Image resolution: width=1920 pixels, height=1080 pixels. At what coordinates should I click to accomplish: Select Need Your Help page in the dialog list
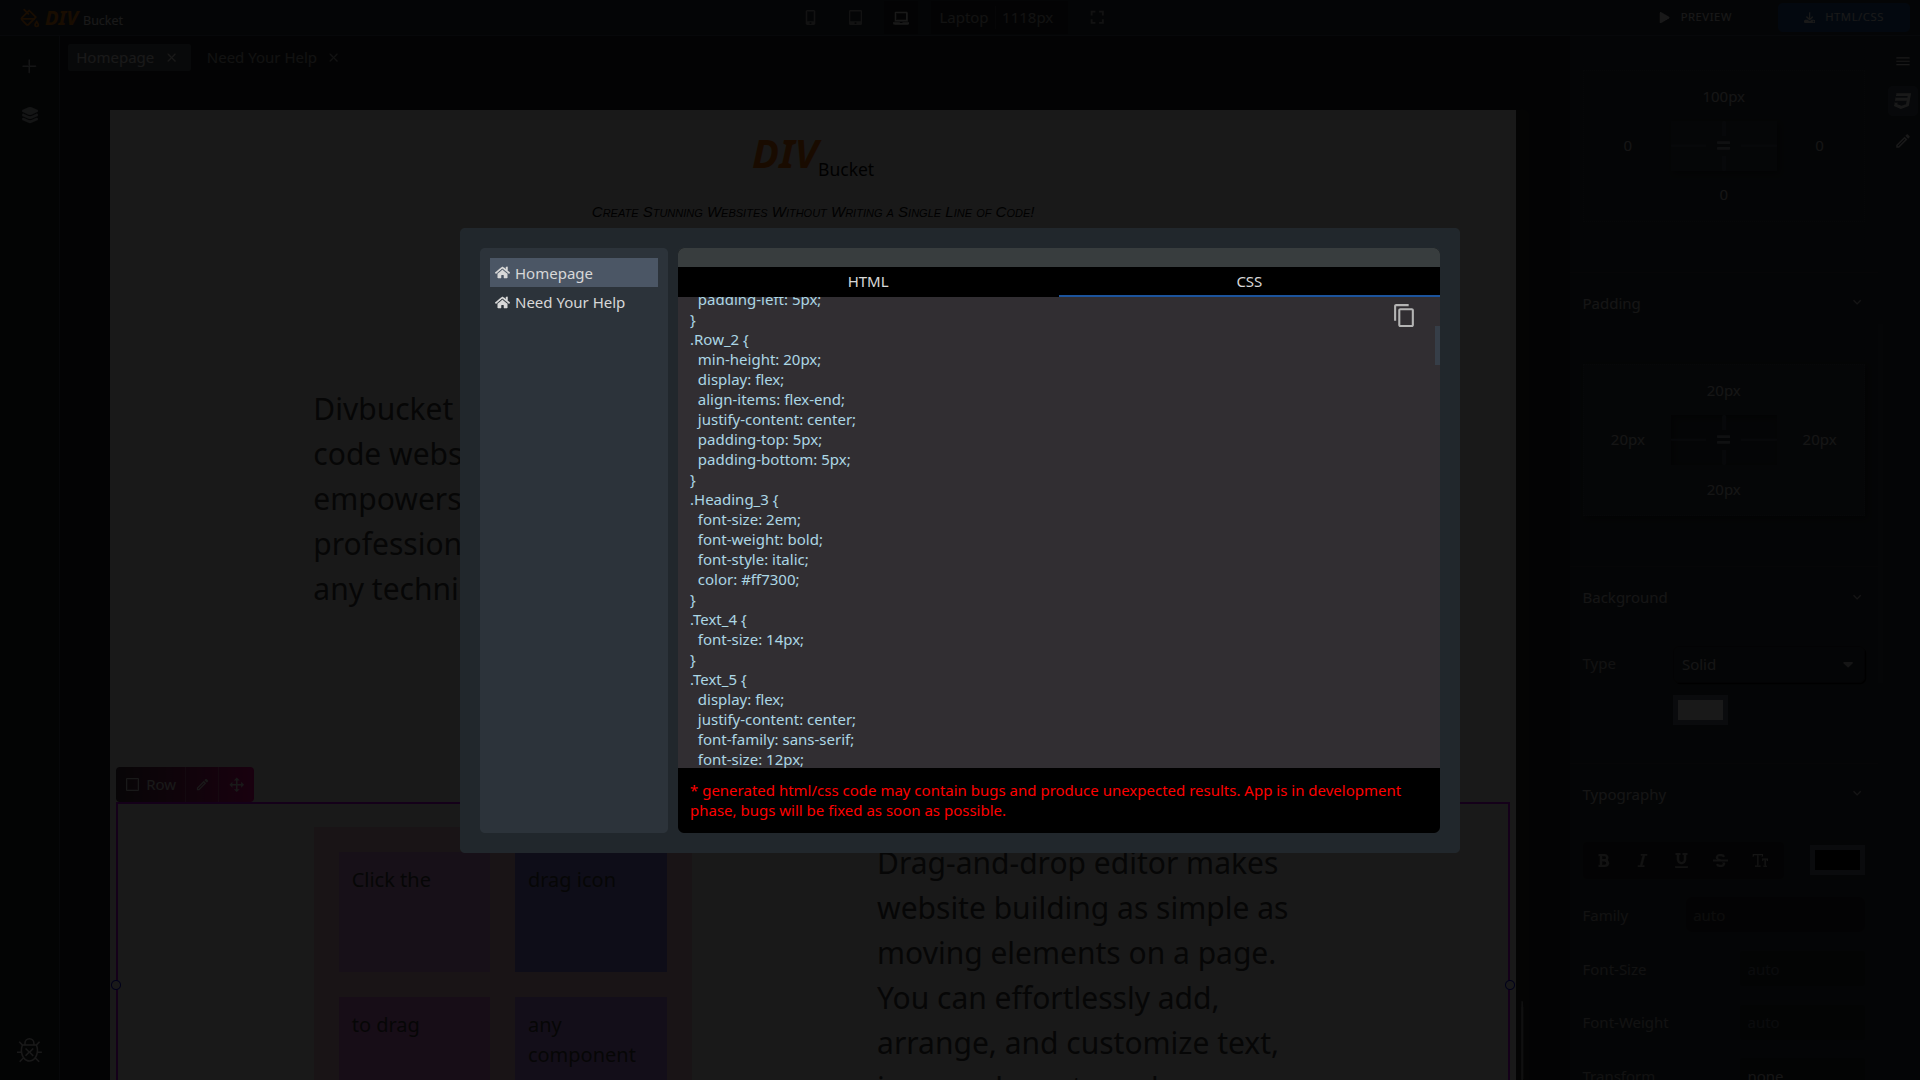pos(574,302)
